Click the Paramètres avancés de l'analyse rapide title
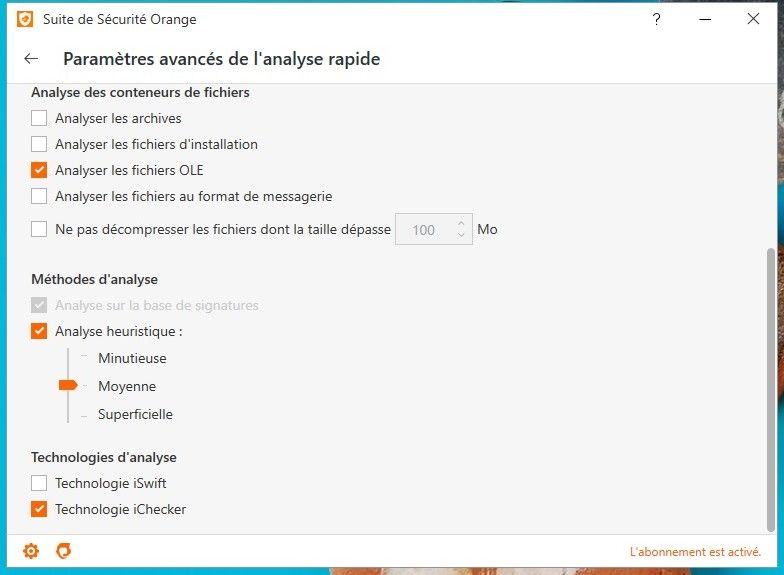The height and width of the screenshot is (575, 784). pyautogui.click(x=222, y=59)
